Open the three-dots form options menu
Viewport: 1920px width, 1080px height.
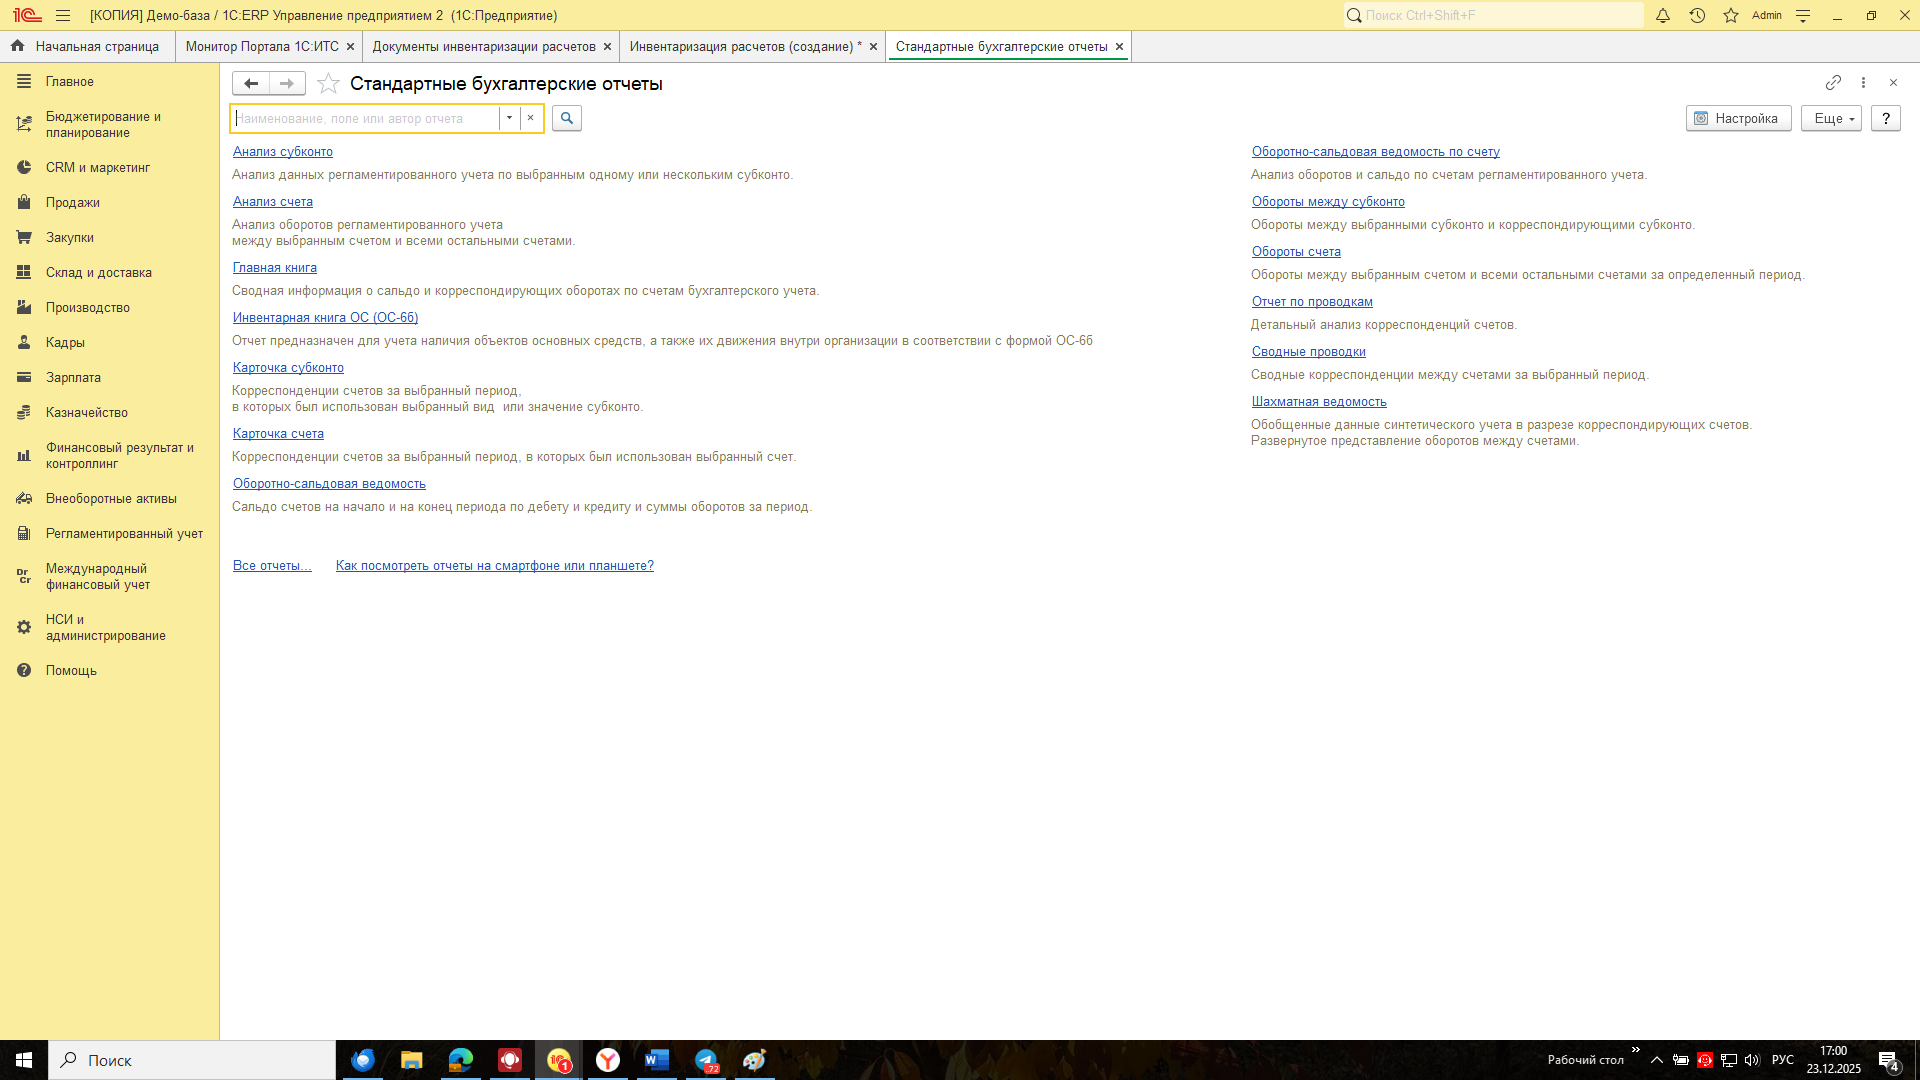coord(1863,83)
